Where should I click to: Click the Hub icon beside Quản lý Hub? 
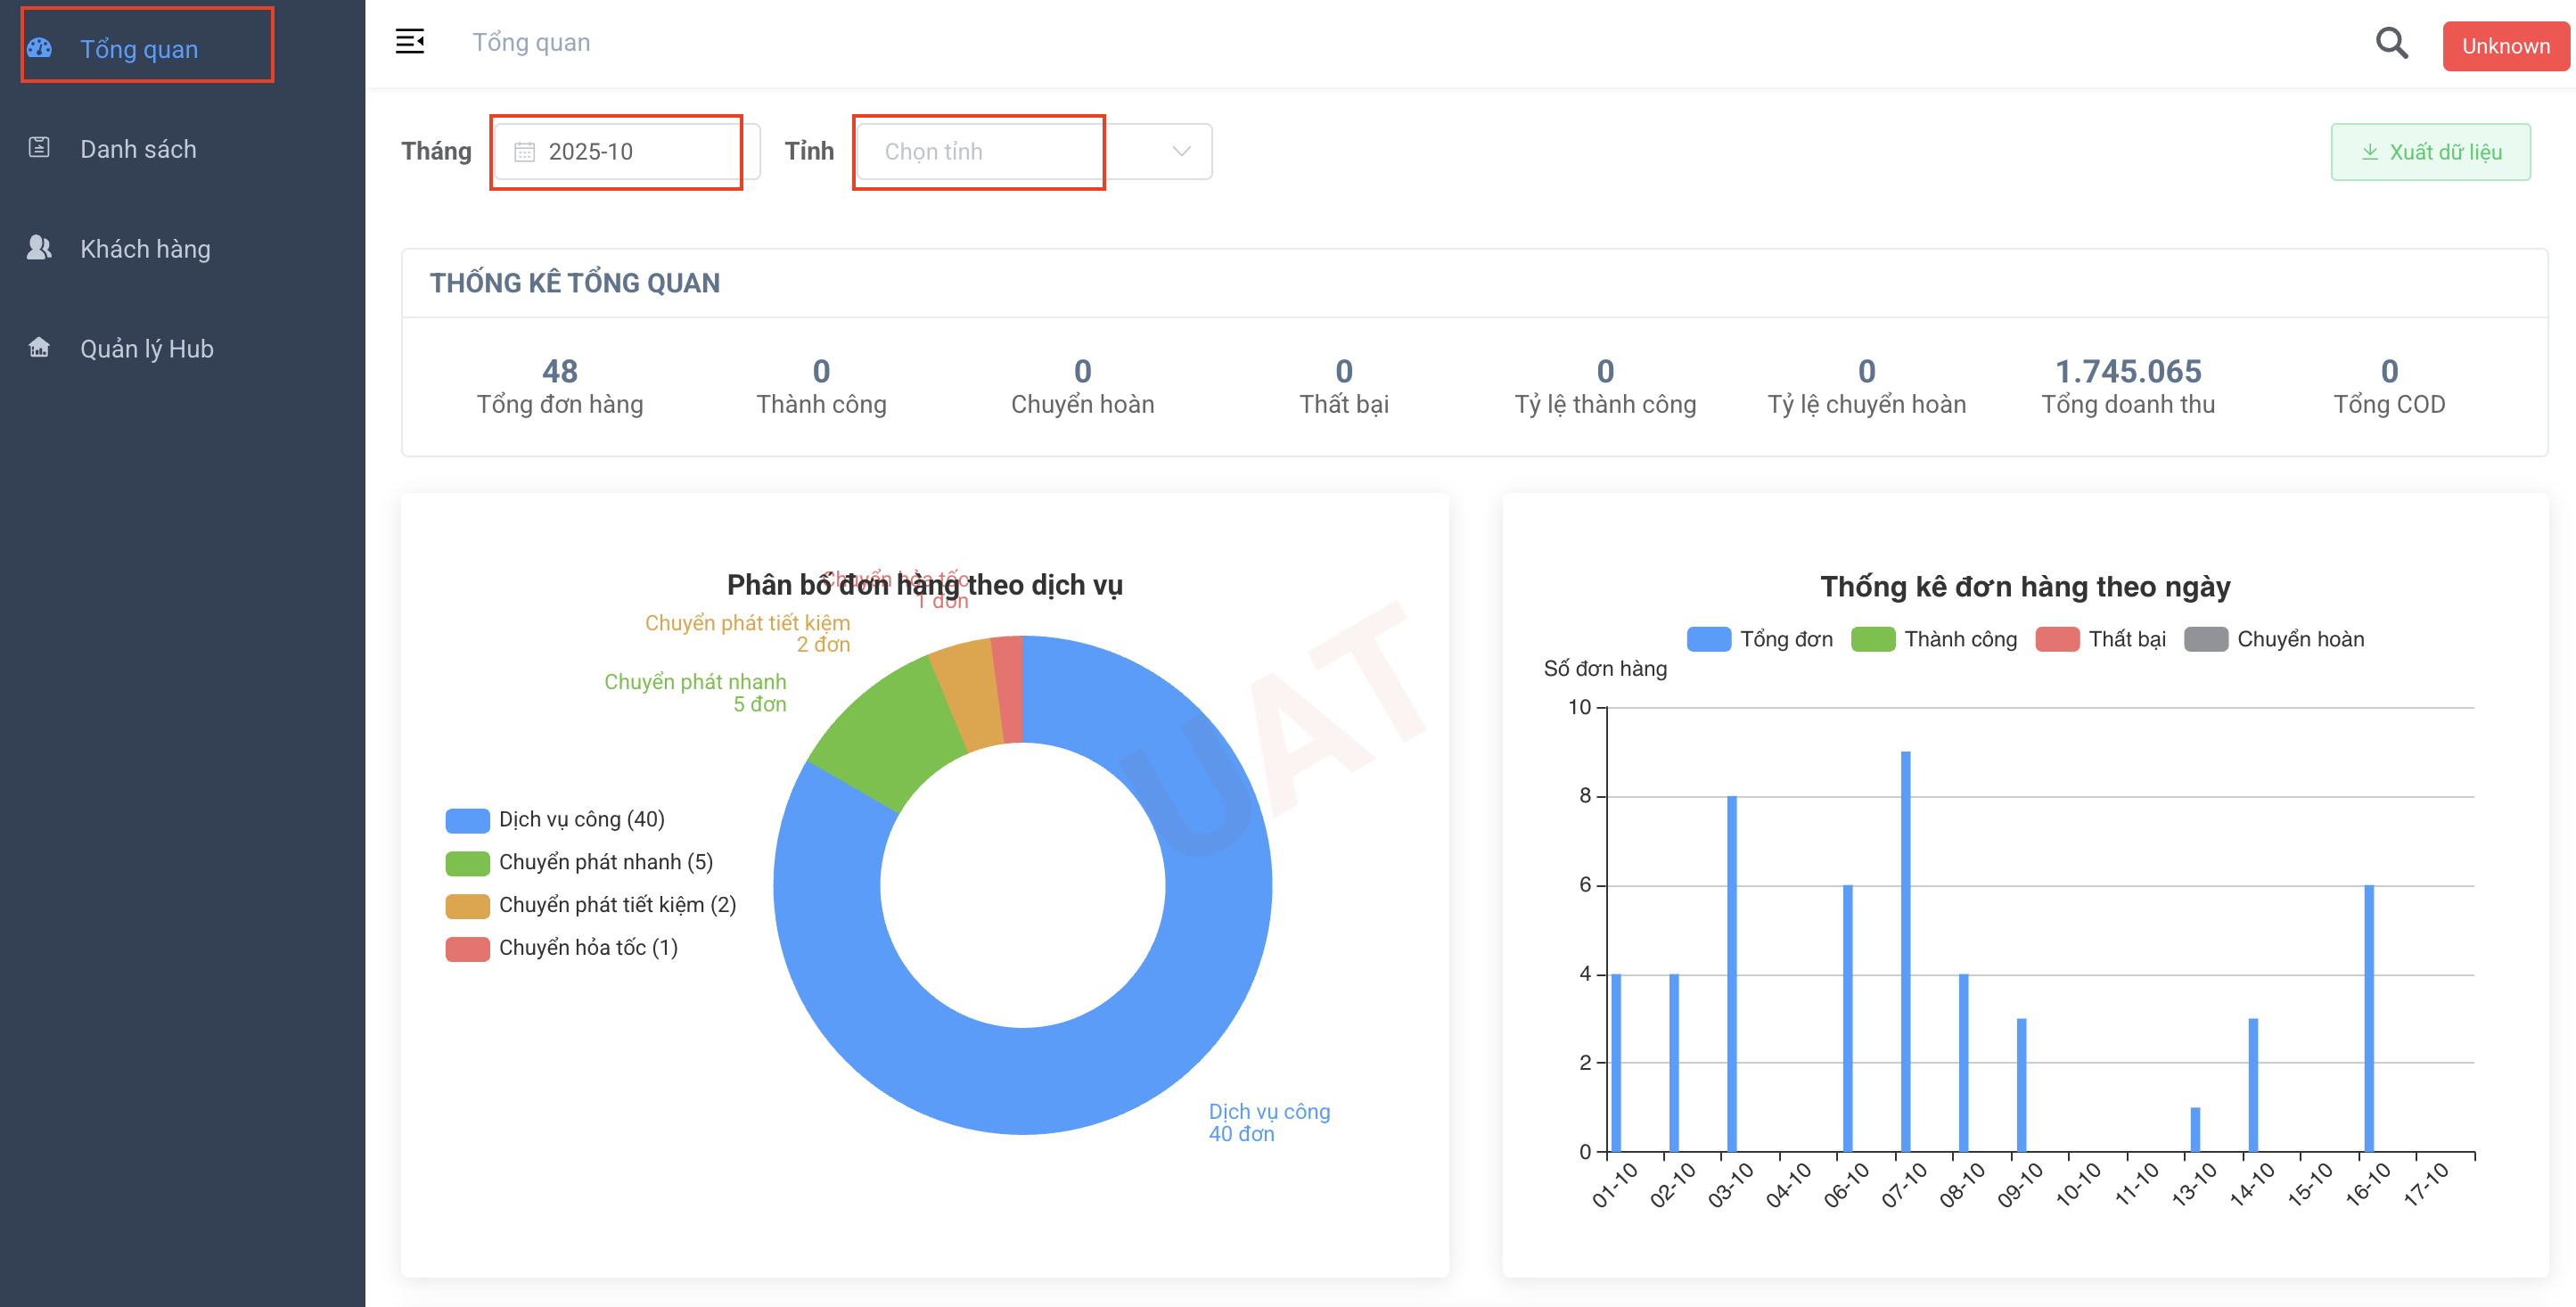pyautogui.click(x=39, y=348)
